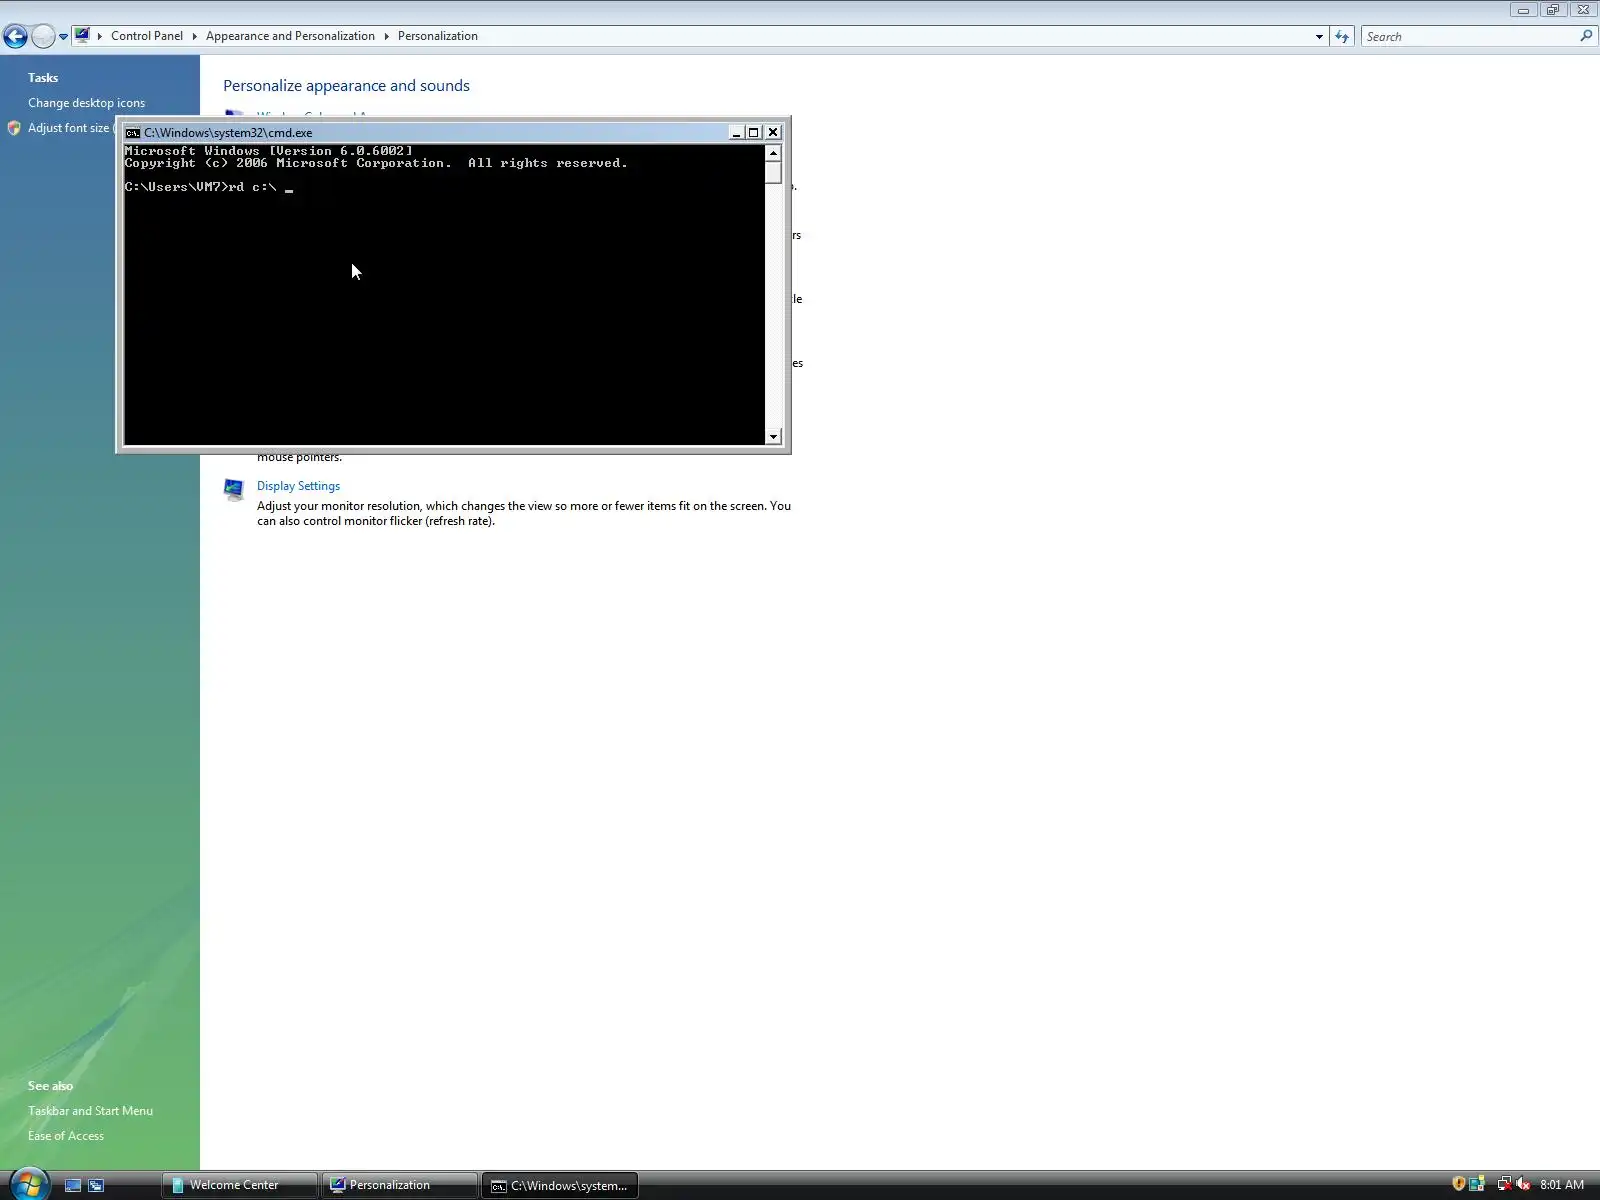
Task: Switch to Welcome Center taskbar button
Action: (240, 1185)
